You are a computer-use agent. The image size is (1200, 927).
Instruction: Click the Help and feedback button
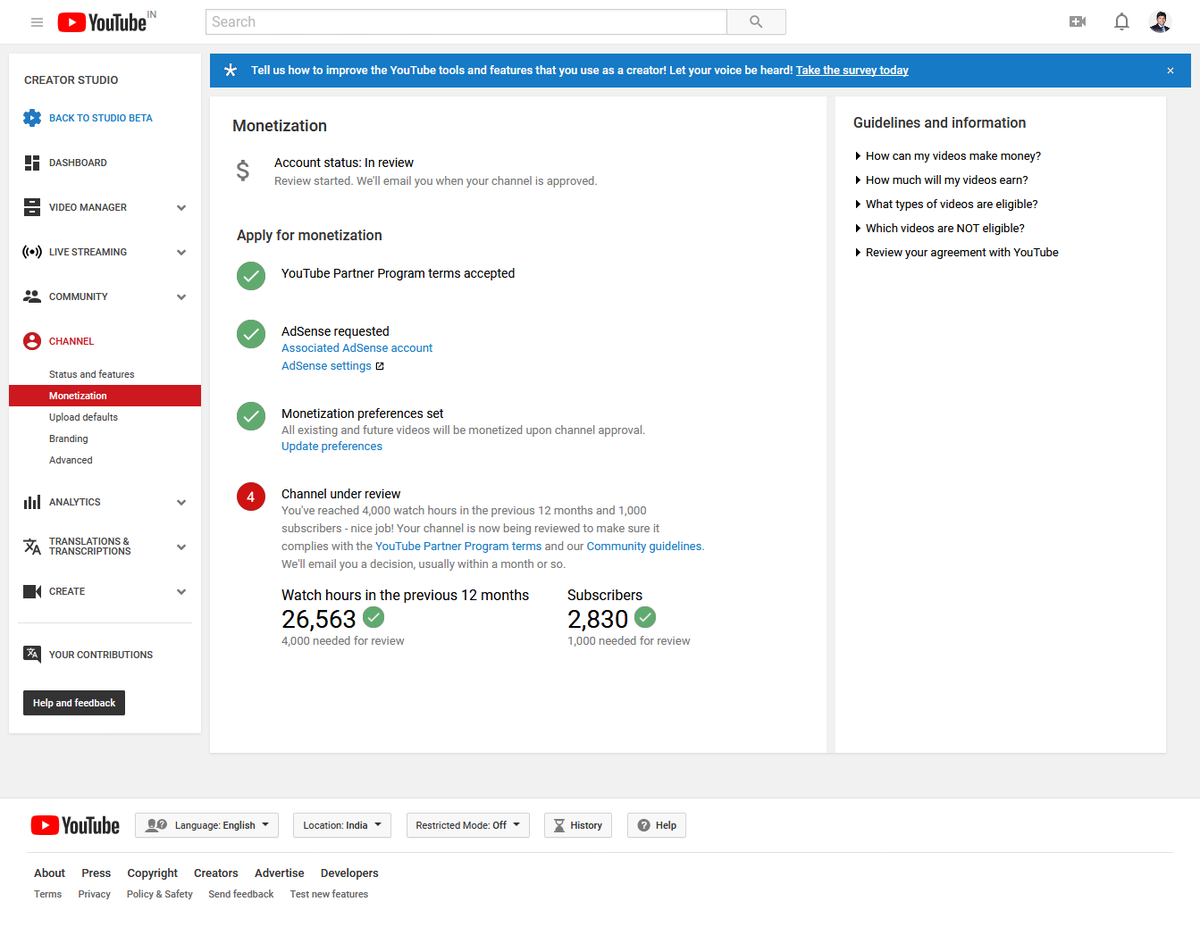(x=74, y=703)
